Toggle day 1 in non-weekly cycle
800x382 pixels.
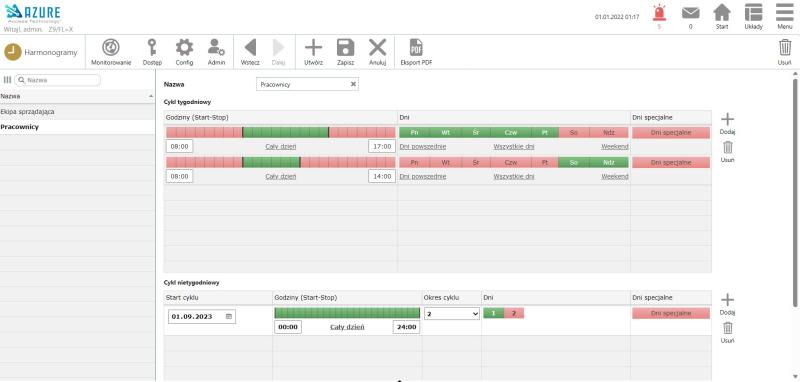493,313
